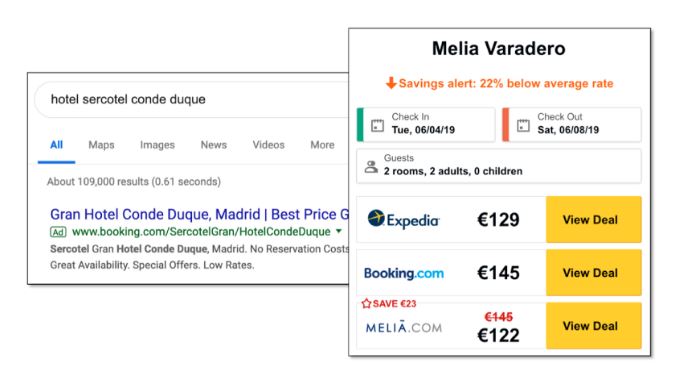Open the News search tab
This screenshot has height=375, width=678.
[214, 145]
